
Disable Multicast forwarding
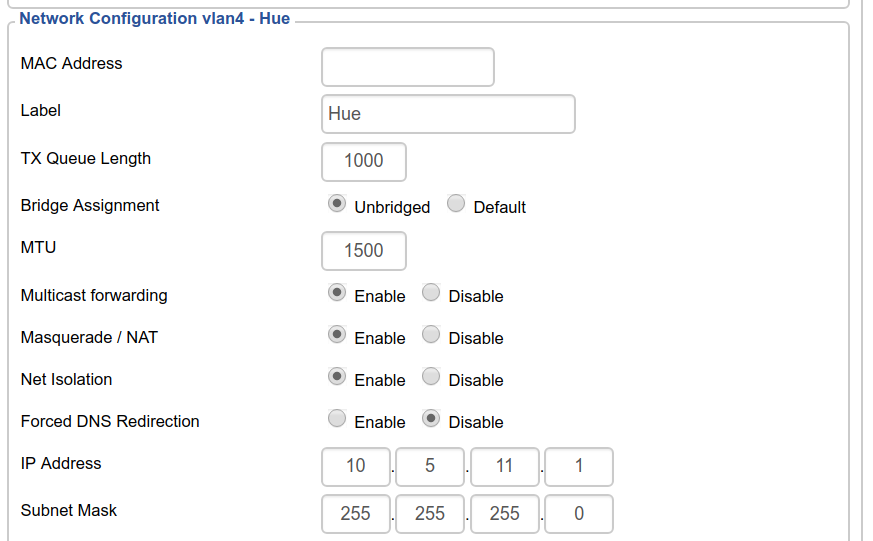(431, 293)
